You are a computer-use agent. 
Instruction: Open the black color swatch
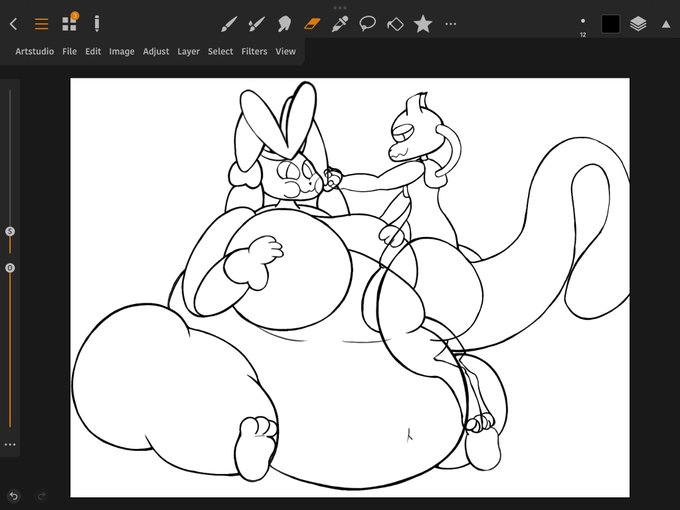tap(610, 24)
